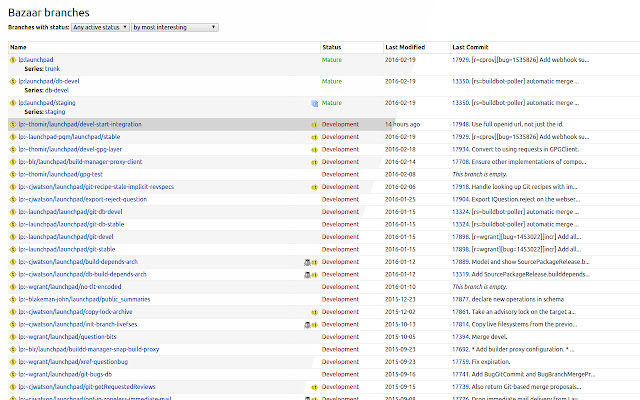Click the branch icon beside export-reject-question branch
Screen dimensions: 640x400
coord(13,200)
